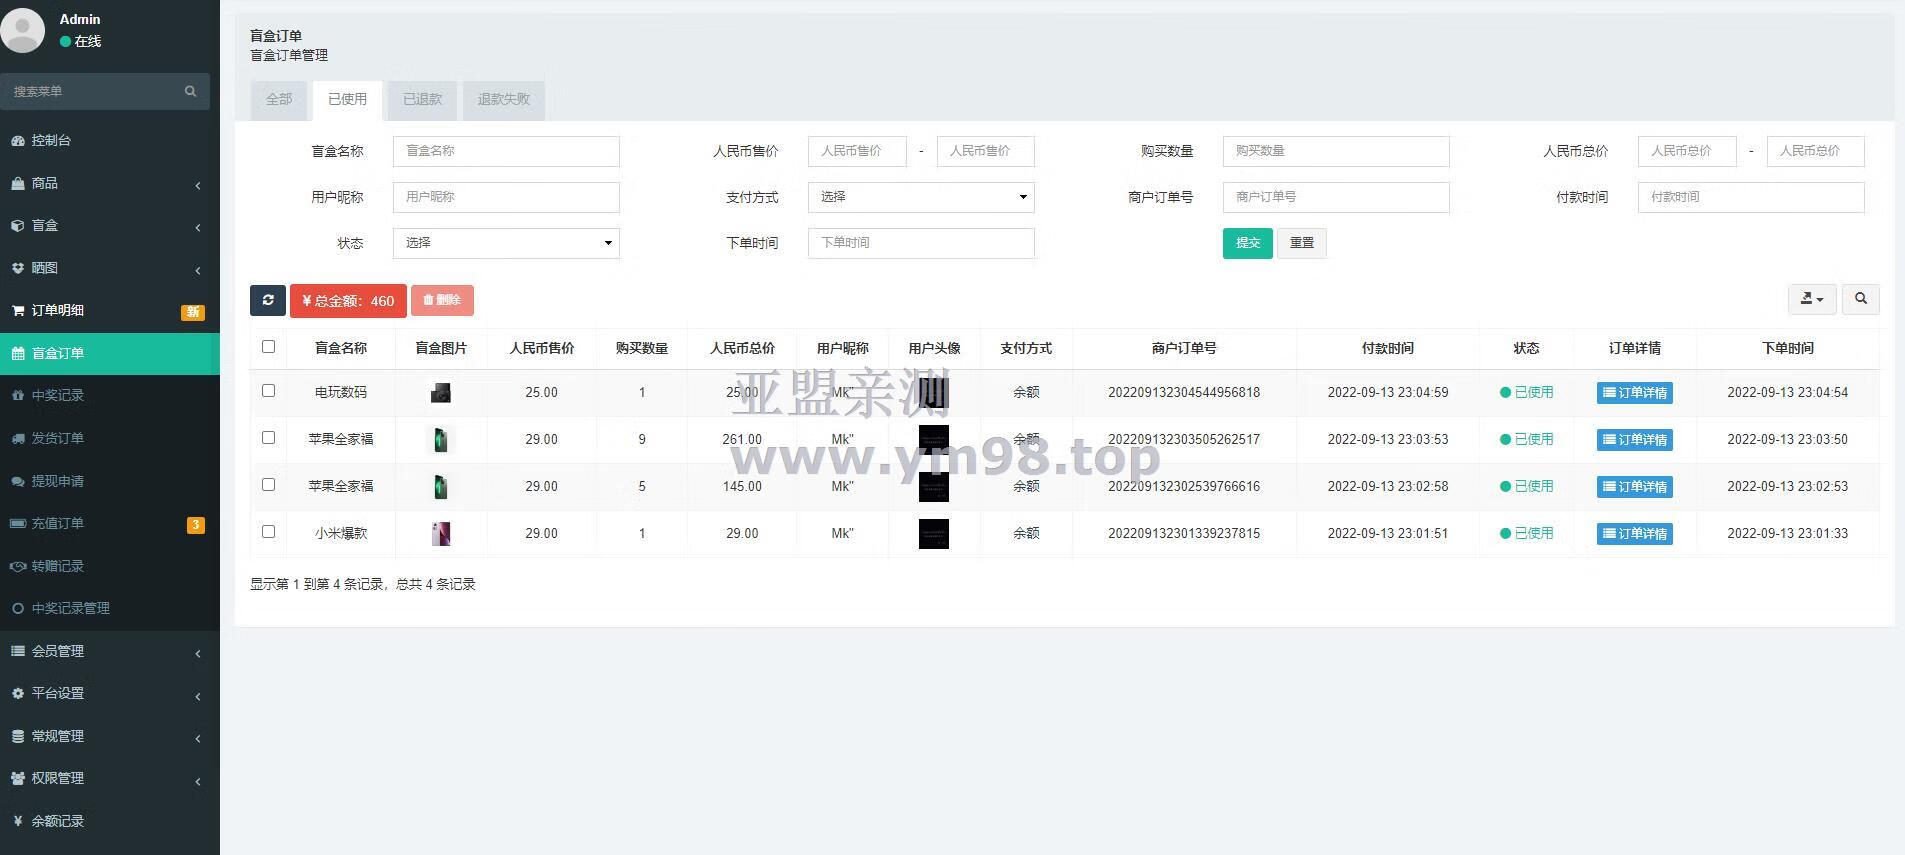Click the 3 badge on 充值订单
The height and width of the screenshot is (855, 1905).
196,525
